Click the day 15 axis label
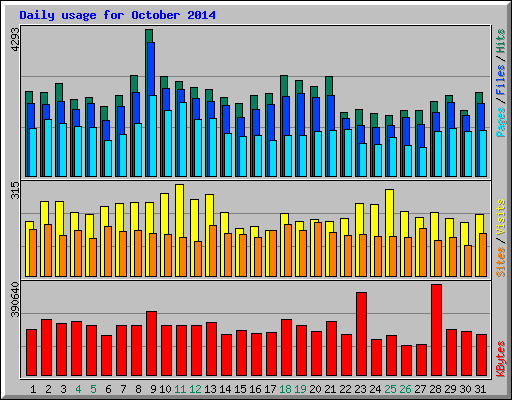The height and width of the screenshot is (400, 512). click(x=240, y=389)
